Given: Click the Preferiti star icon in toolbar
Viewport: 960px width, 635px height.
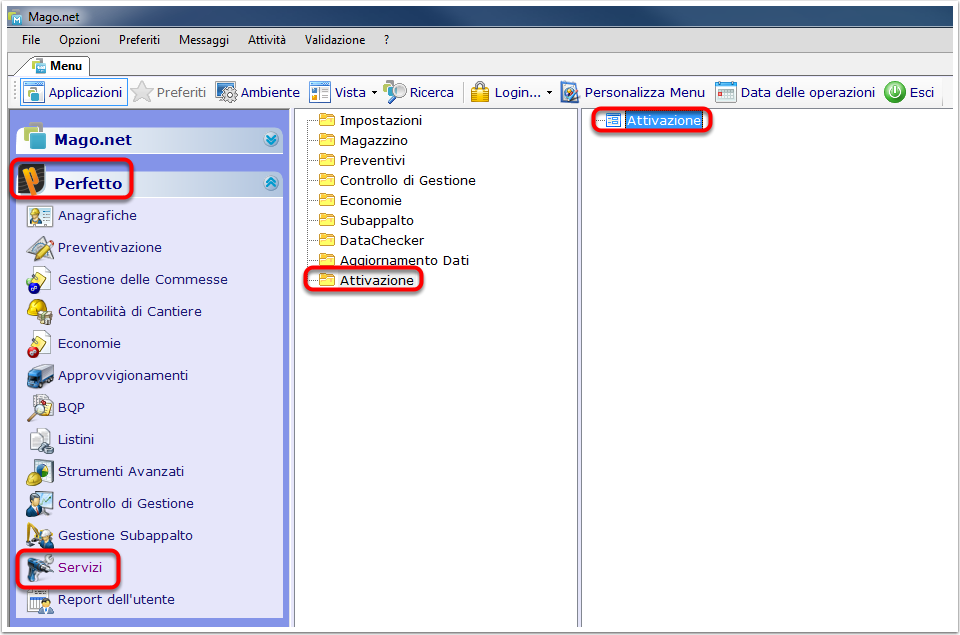Looking at the screenshot, I should coord(142,92).
